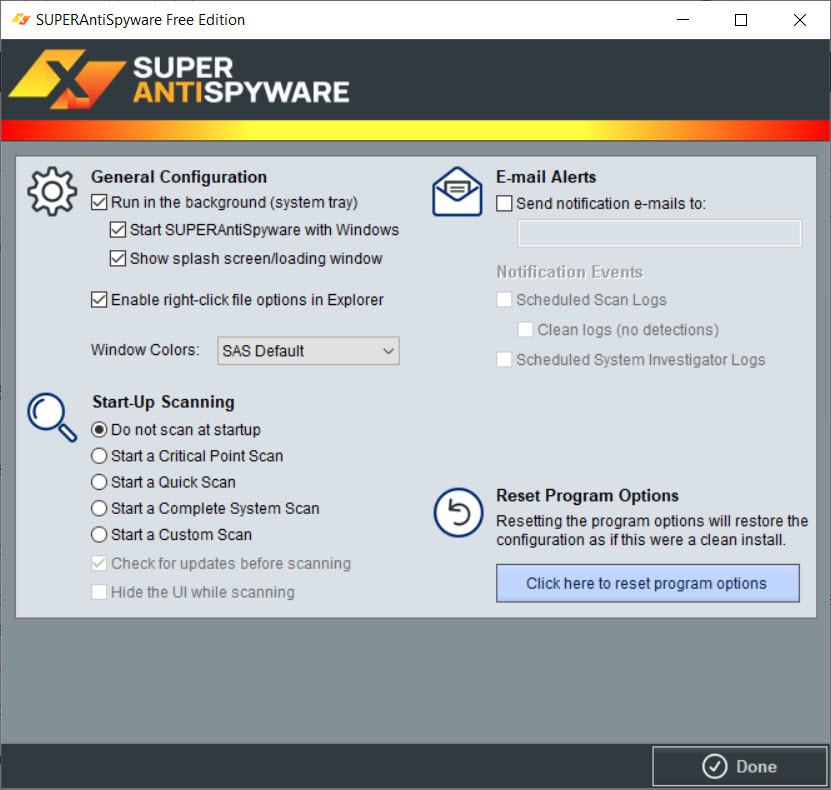Toggle Check for updates before scanning

tap(99, 563)
